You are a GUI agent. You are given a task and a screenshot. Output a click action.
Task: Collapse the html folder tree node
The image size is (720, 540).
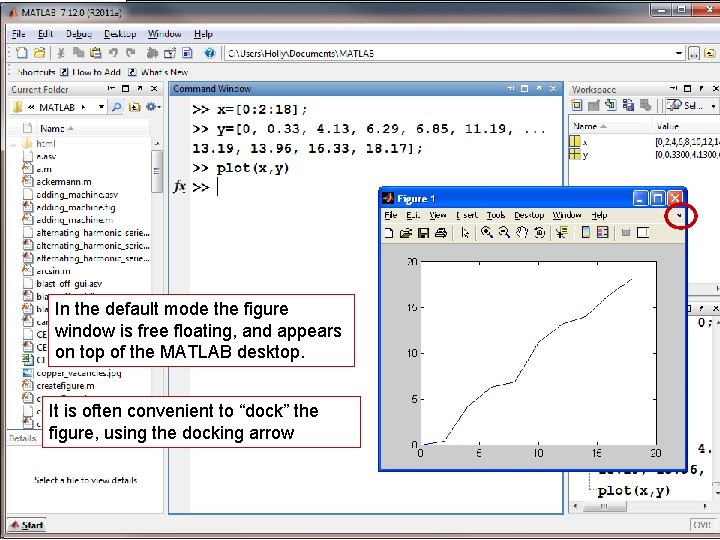click(x=13, y=144)
